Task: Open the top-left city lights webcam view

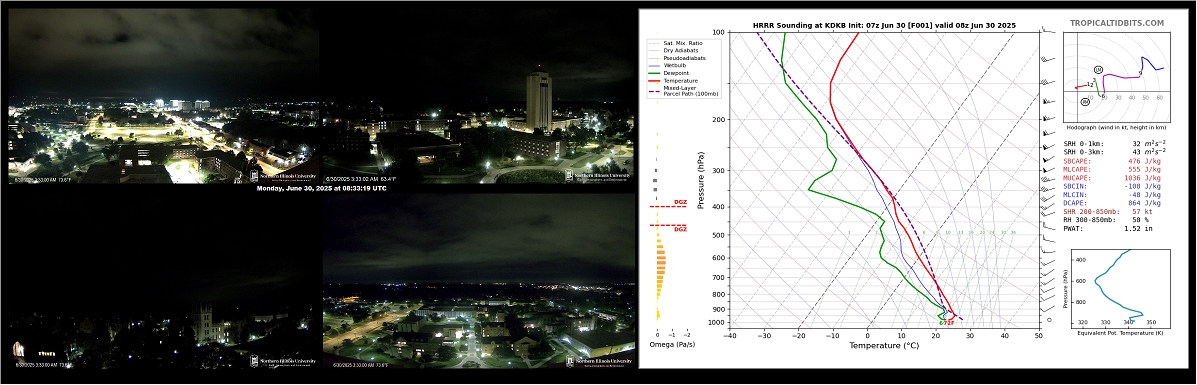Action: 163,96
